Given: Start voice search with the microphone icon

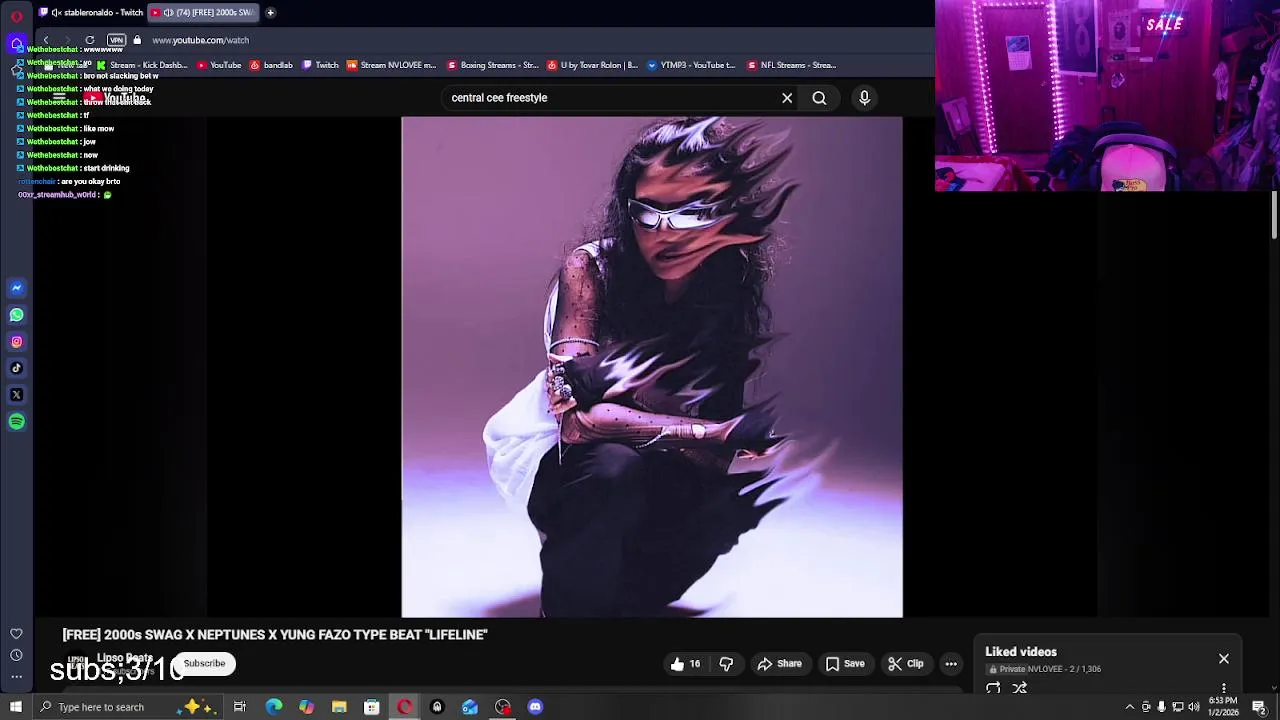Looking at the screenshot, I should pyautogui.click(x=865, y=98).
